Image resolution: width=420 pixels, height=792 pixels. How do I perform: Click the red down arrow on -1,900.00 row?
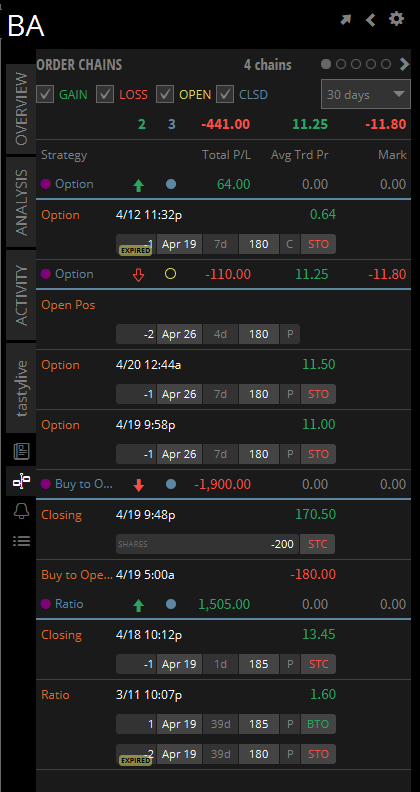coord(138,485)
